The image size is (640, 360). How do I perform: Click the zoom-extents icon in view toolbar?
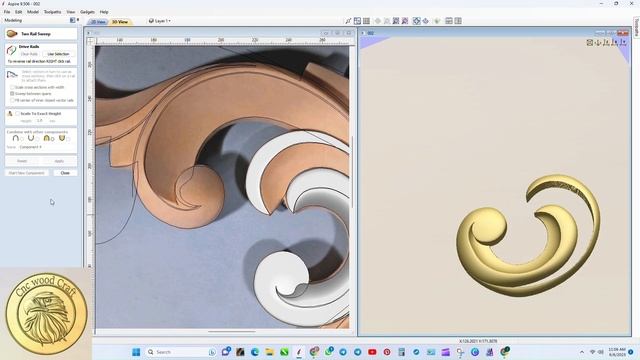(x=404, y=21)
